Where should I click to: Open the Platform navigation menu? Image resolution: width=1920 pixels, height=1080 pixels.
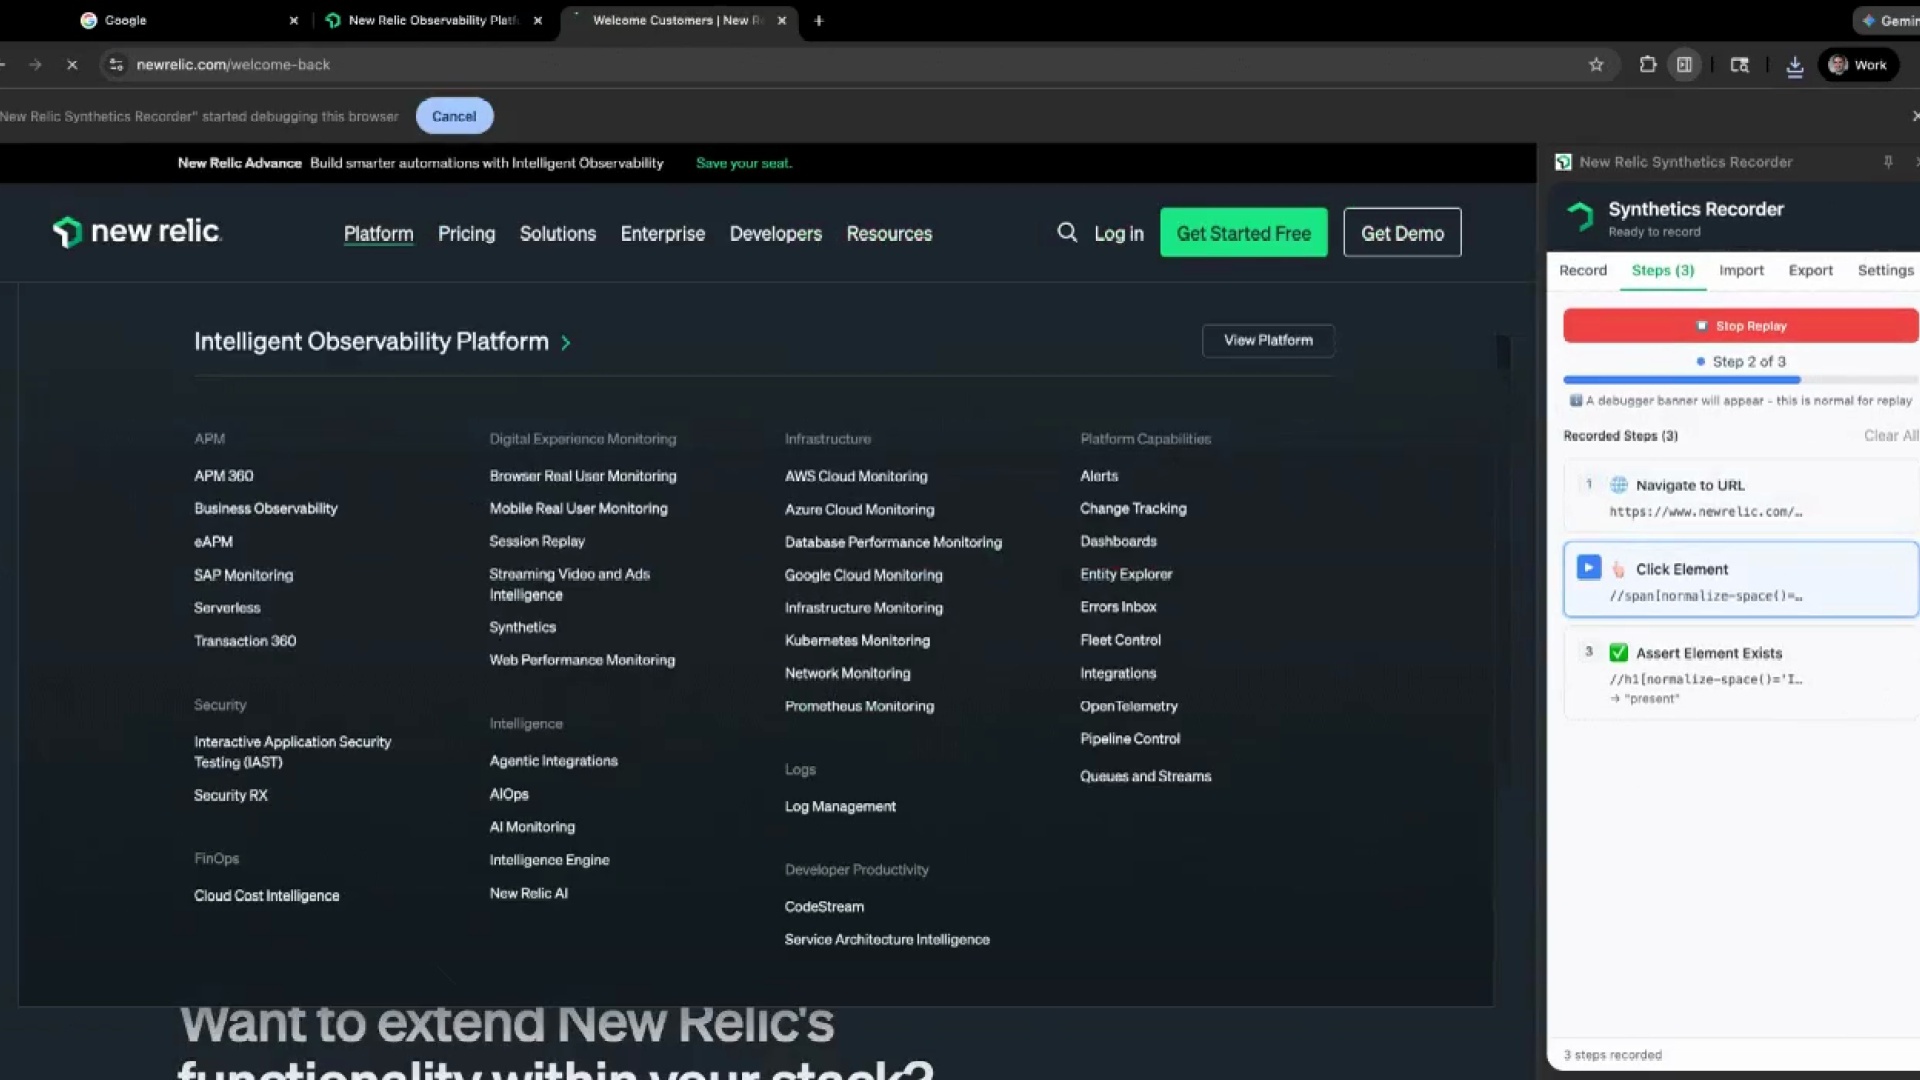pos(378,234)
